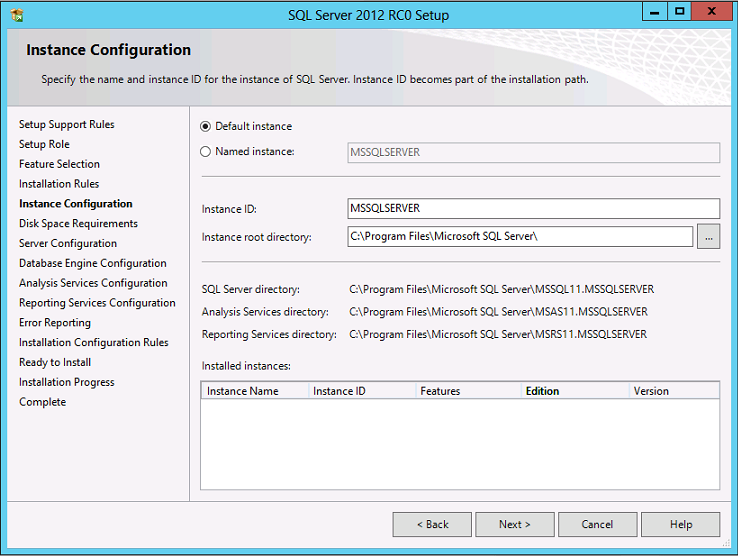Select Instance Configuration step in sidebar
This screenshot has width=738, height=556.
coord(76,203)
